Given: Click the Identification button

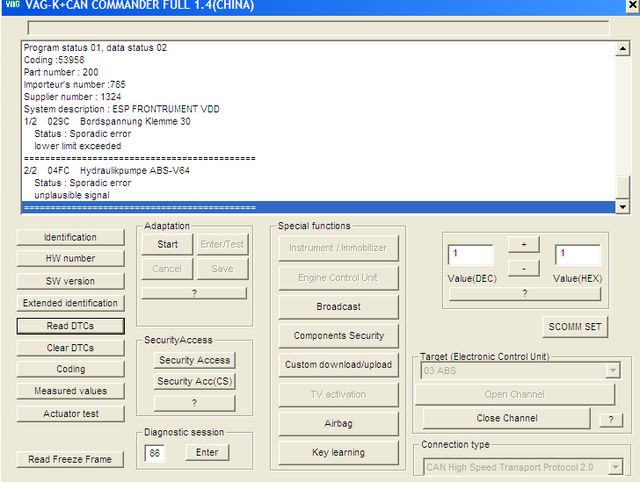Looking at the screenshot, I should (x=70, y=237).
